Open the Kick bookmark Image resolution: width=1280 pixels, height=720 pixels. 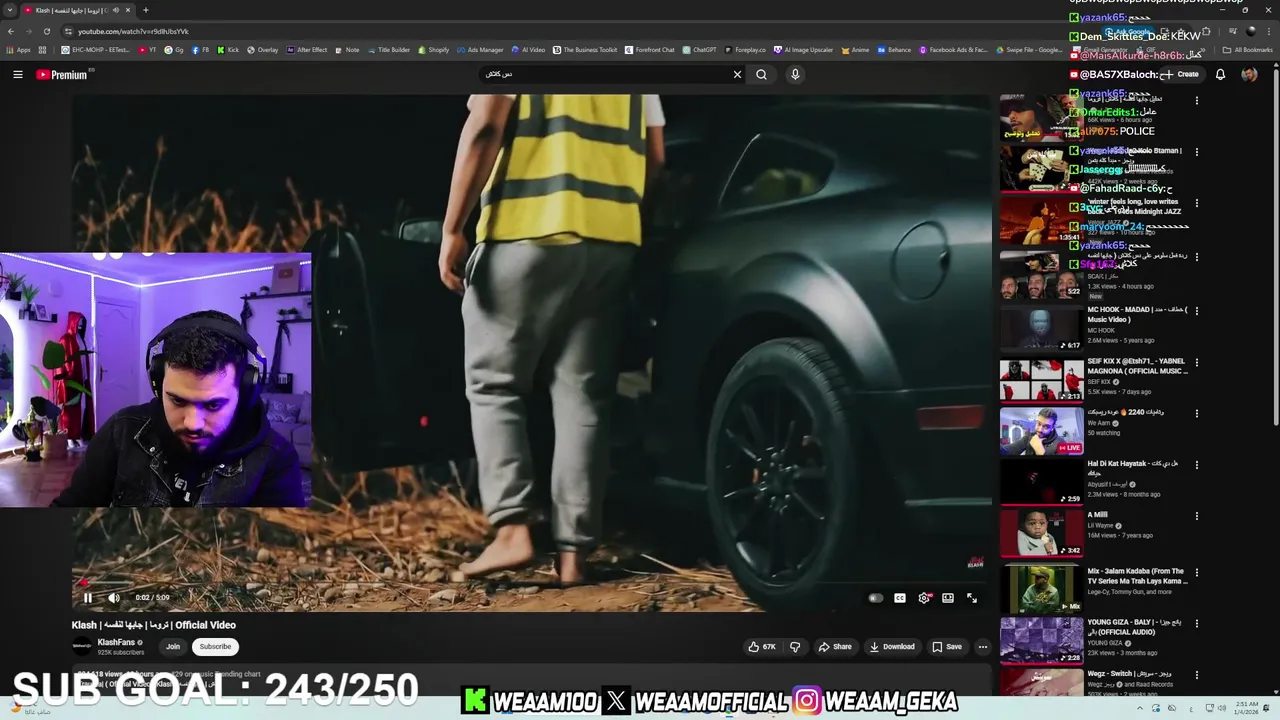[229, 50]
